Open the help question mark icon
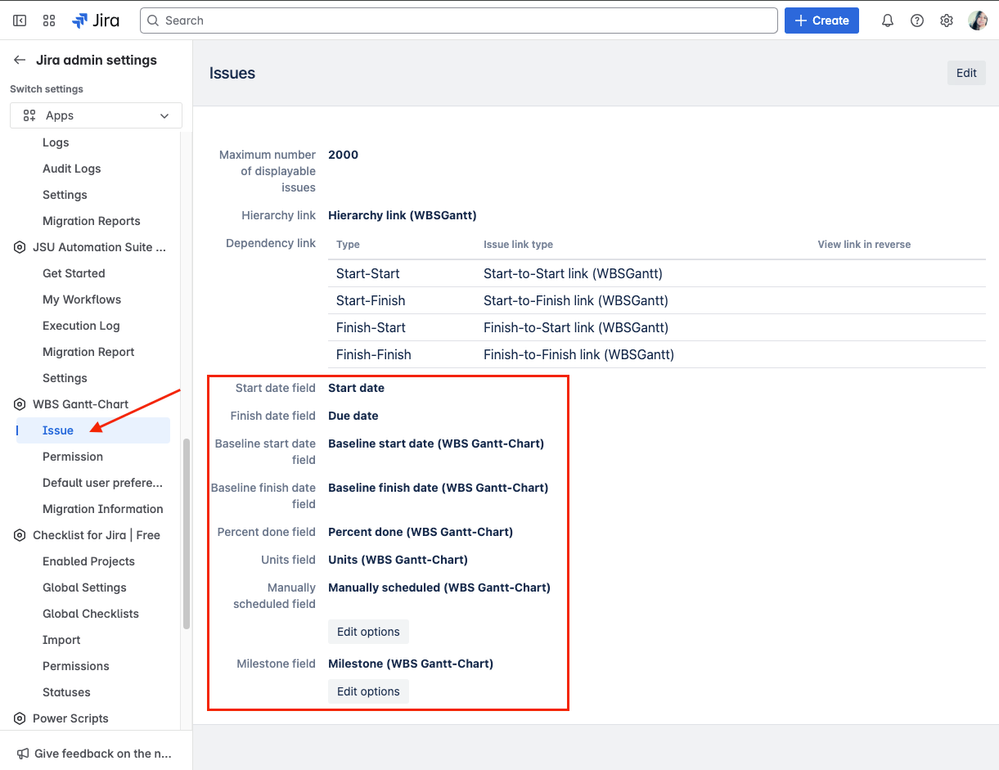The image size is (999, 770). coord(917,20)
